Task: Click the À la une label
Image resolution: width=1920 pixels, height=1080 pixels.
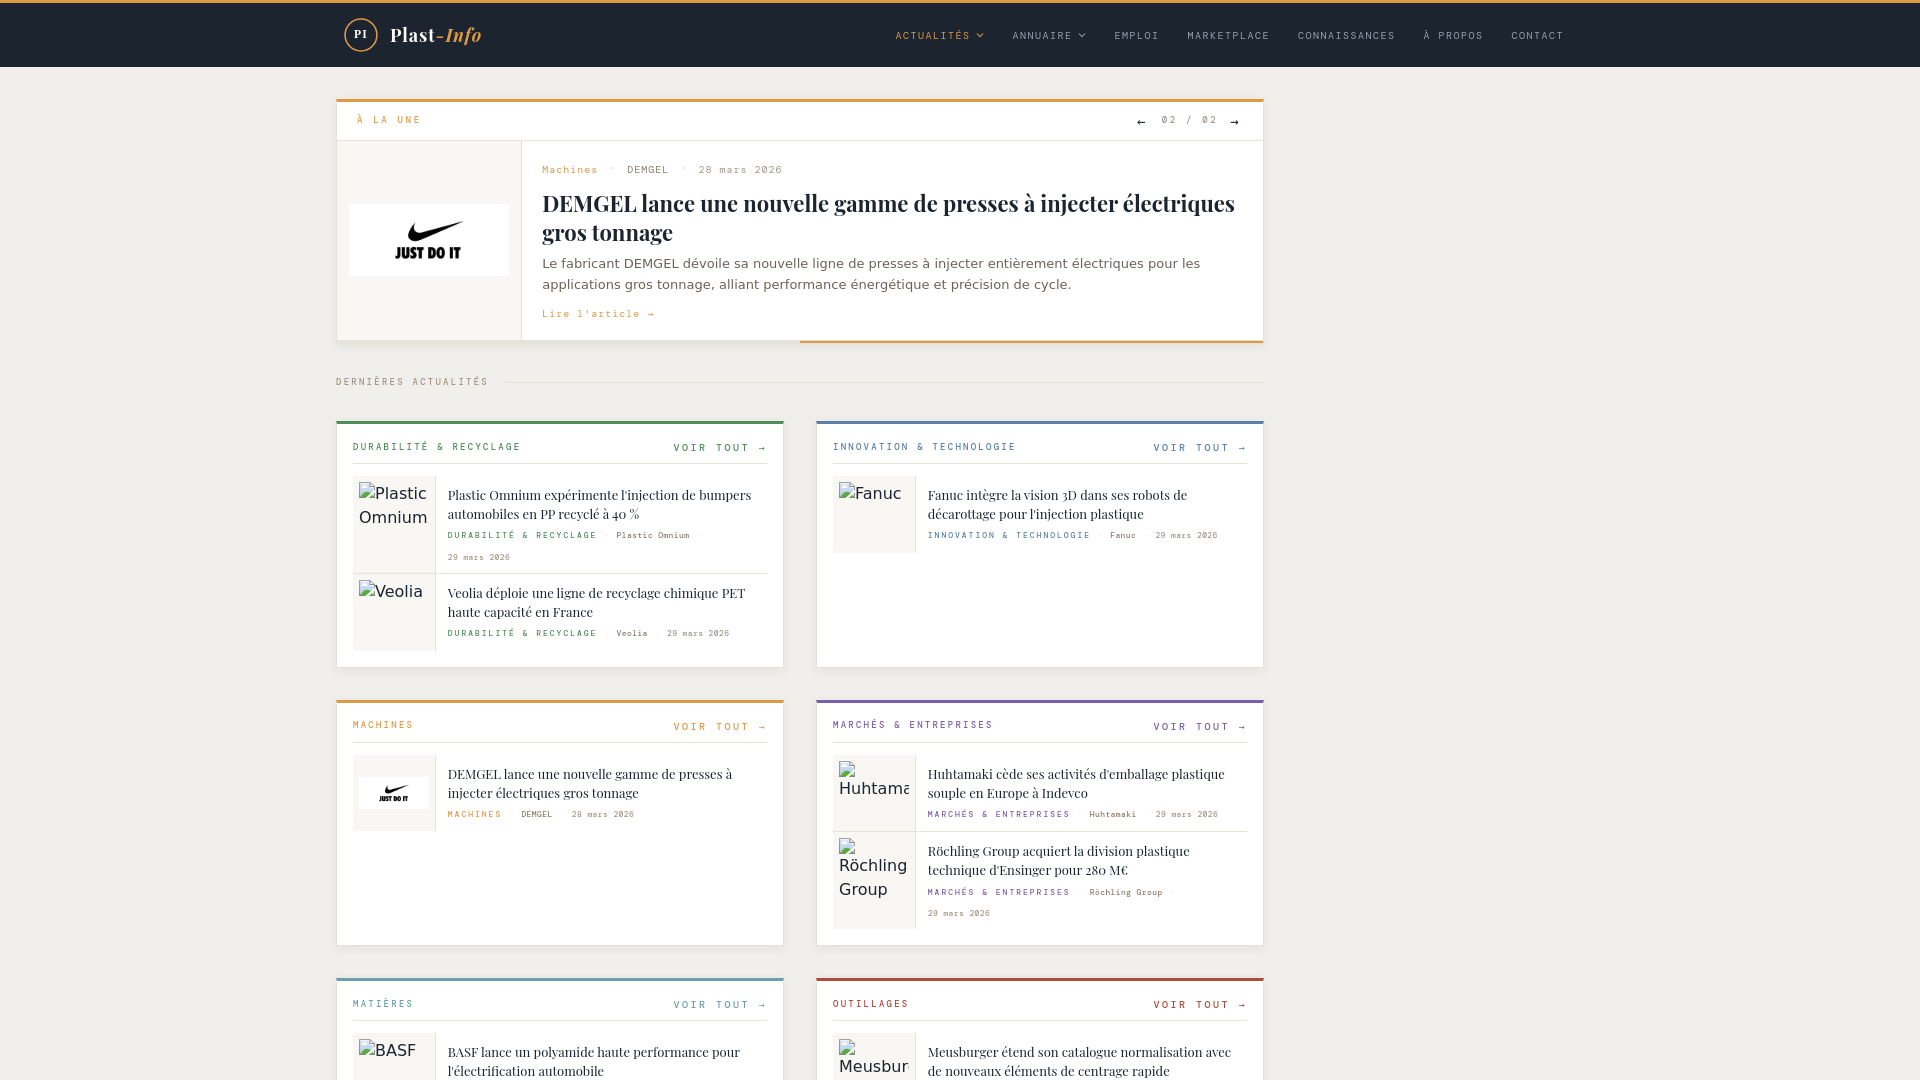Action: 389,120
